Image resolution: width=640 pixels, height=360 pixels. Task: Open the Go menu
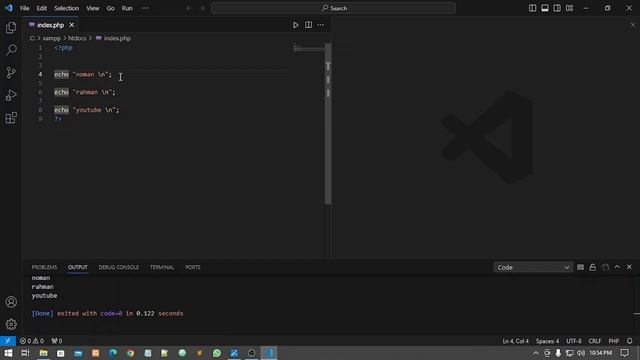click(x=111, y=8)
